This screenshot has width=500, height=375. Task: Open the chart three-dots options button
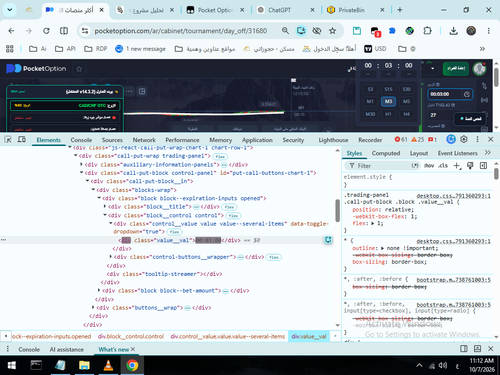coord(129,91)
